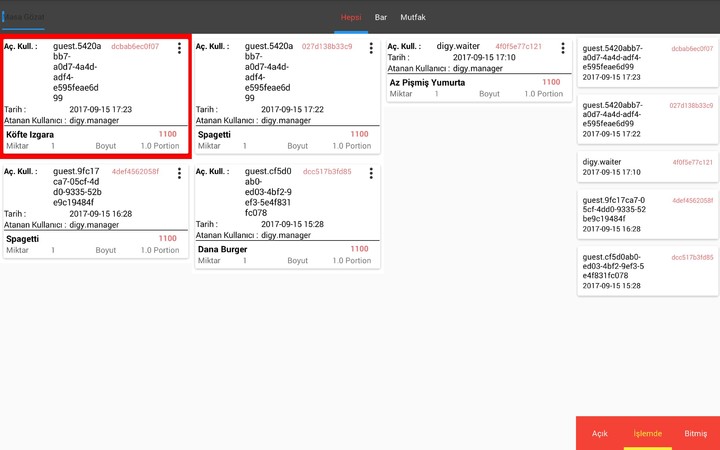Screen dimensions: 720x450
Task: Select sidebar entry dcc517b3fd85
Action: tap(647, 270)
